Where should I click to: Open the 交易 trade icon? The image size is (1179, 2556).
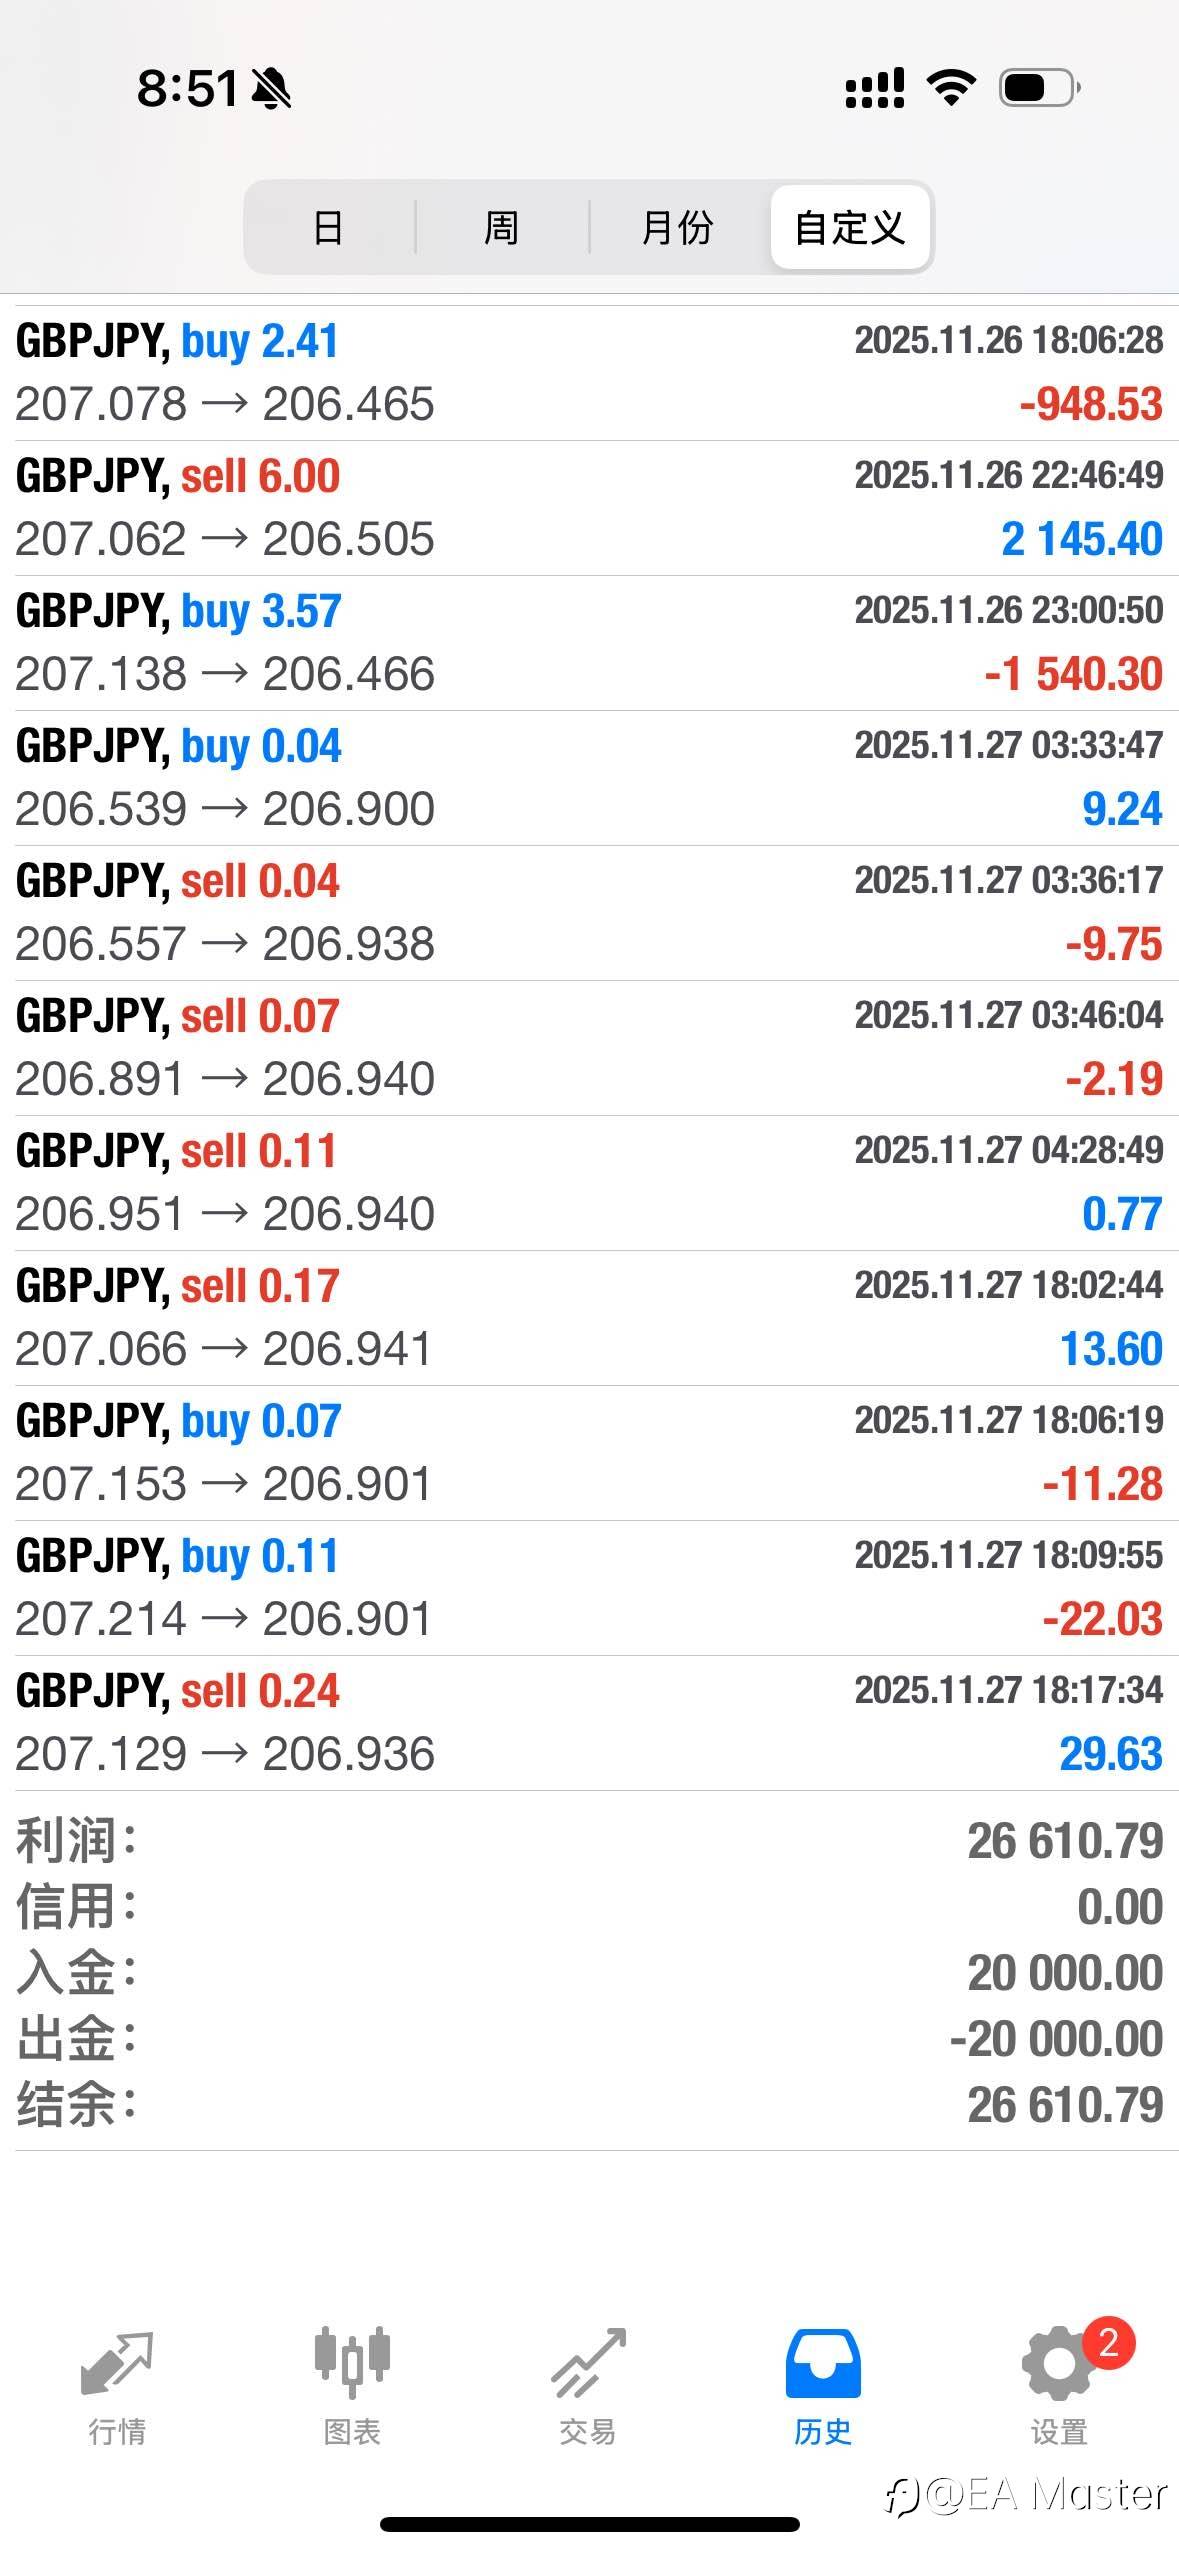click(x=588, y=2364)
